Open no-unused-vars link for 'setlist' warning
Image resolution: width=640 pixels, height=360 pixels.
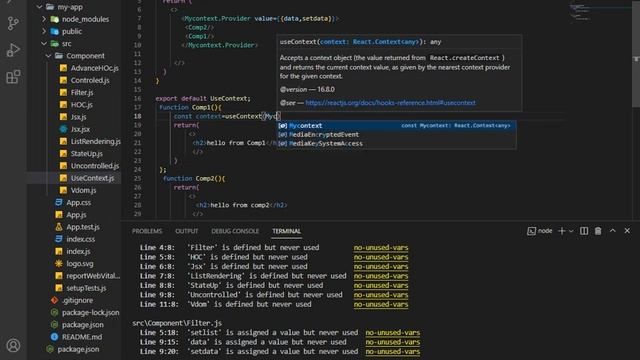point(393,333)
